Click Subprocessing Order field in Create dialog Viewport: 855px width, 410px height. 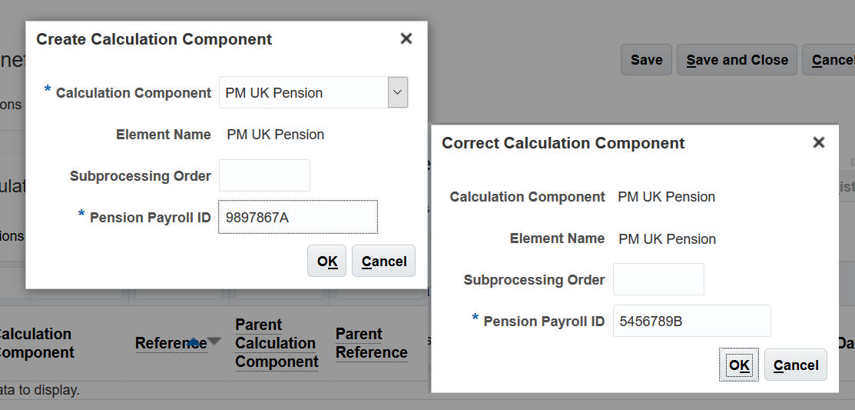coord(265,175)
